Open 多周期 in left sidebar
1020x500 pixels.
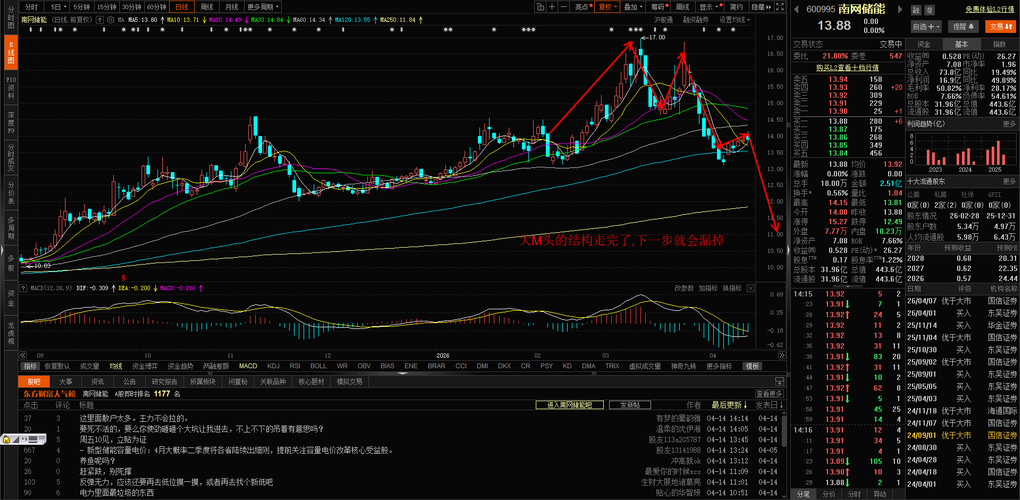coord(11,228)
